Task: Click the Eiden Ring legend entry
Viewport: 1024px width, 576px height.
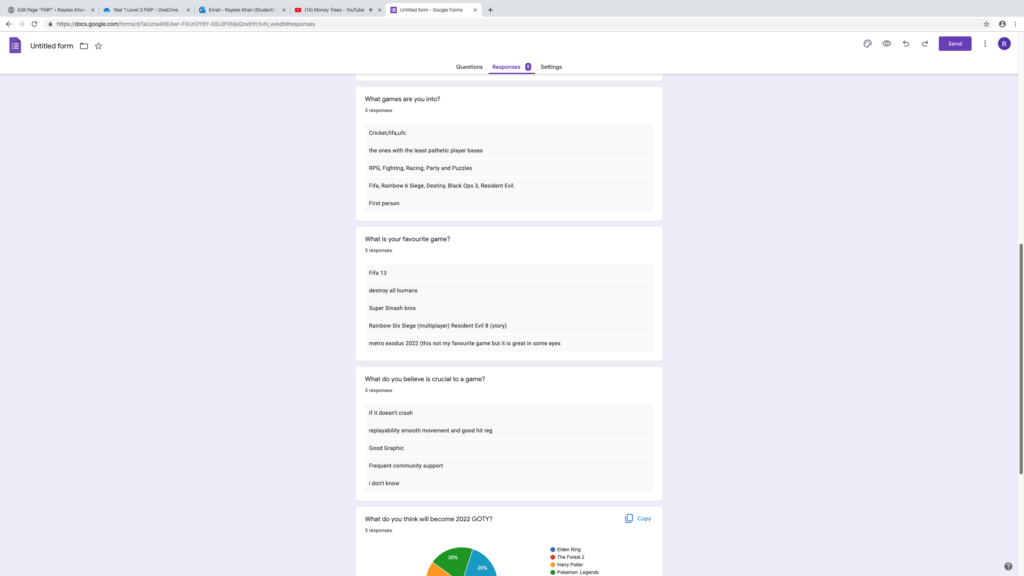Action: [x=566, y=550]
